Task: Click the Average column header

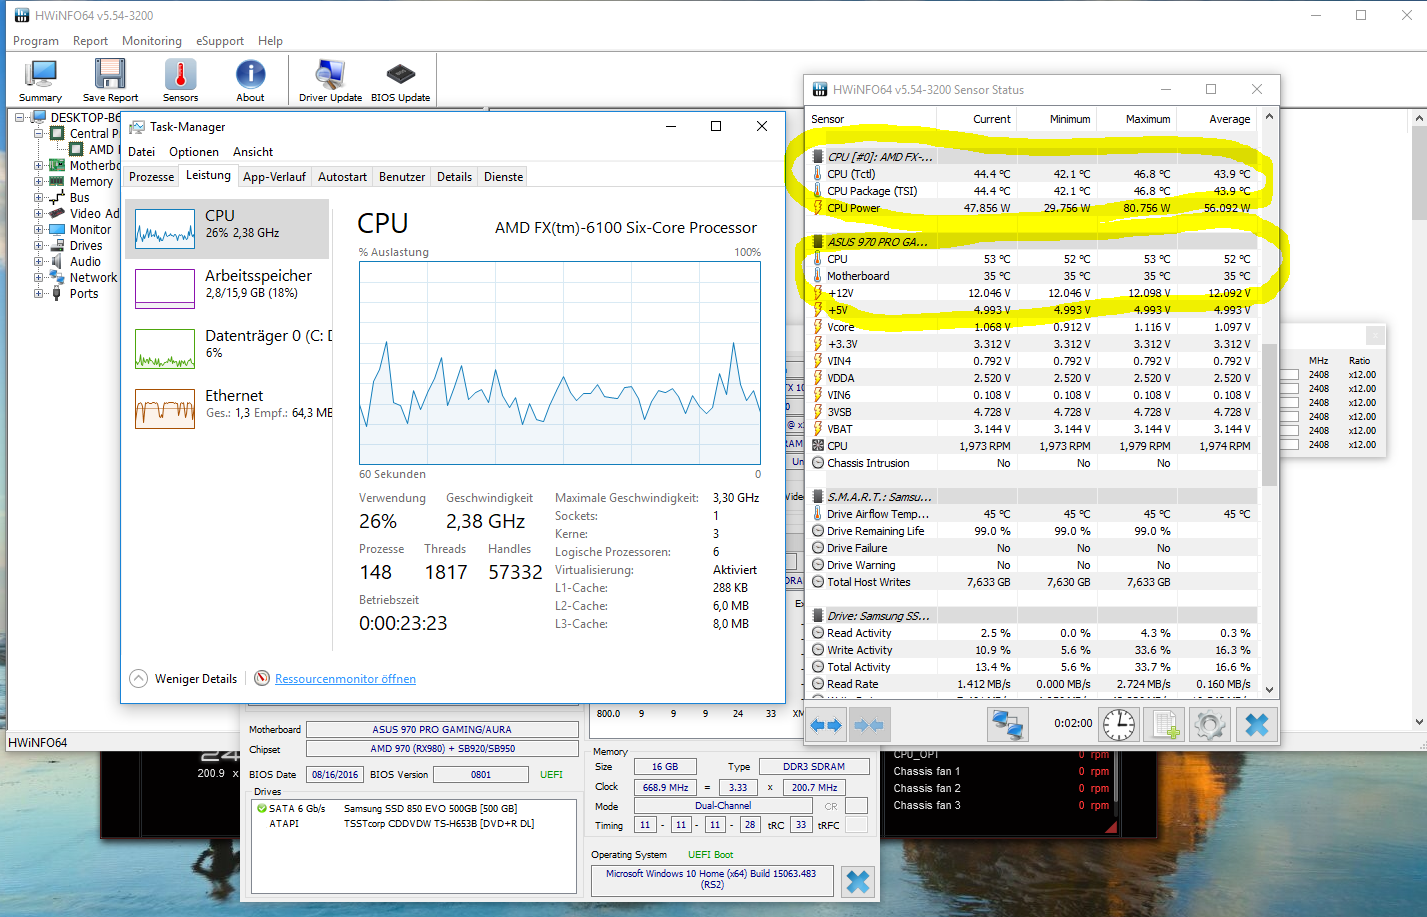Action: tap(1216, 119)
